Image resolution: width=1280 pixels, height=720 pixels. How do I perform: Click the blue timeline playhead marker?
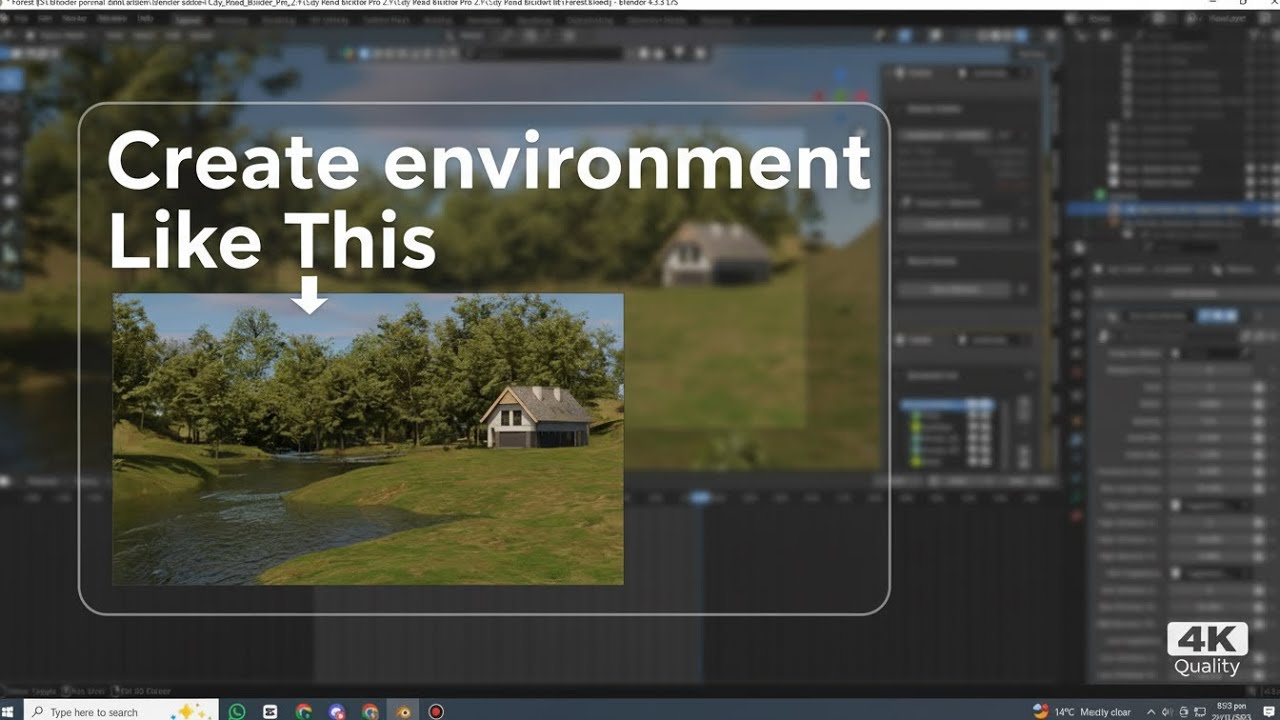pyautogui.click(x=701, y=497)
